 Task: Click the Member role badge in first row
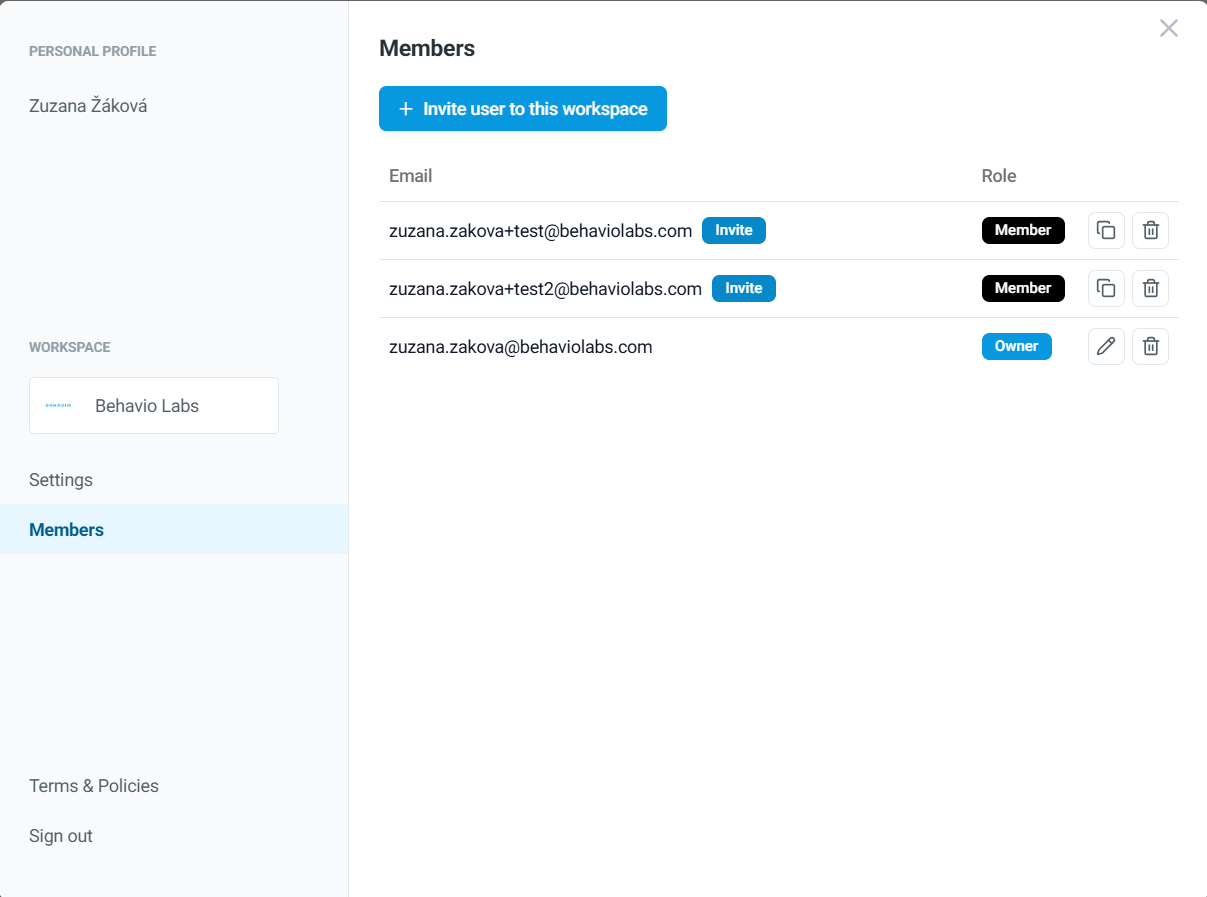click(x=1022, y=231)
